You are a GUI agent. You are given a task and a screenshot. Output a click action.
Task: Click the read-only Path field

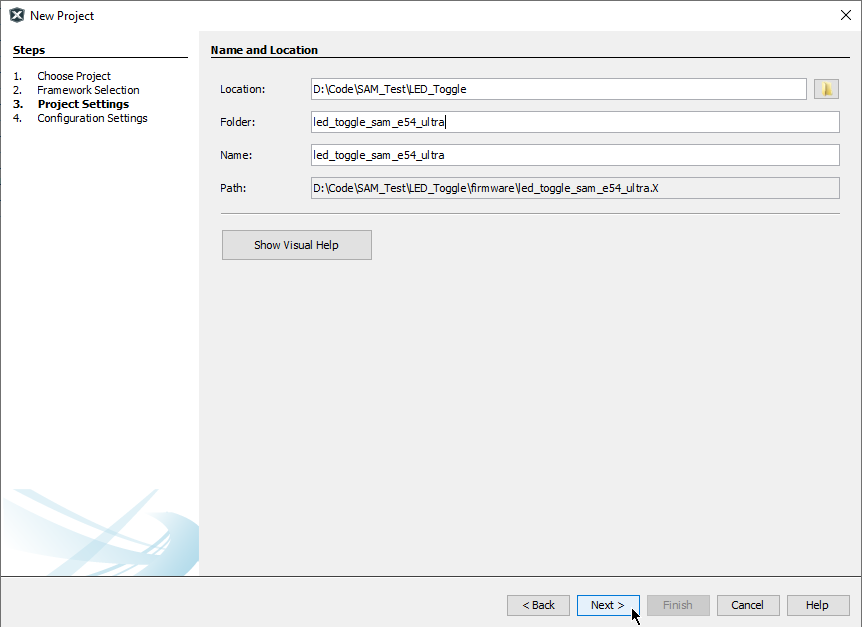click(575, 188)
